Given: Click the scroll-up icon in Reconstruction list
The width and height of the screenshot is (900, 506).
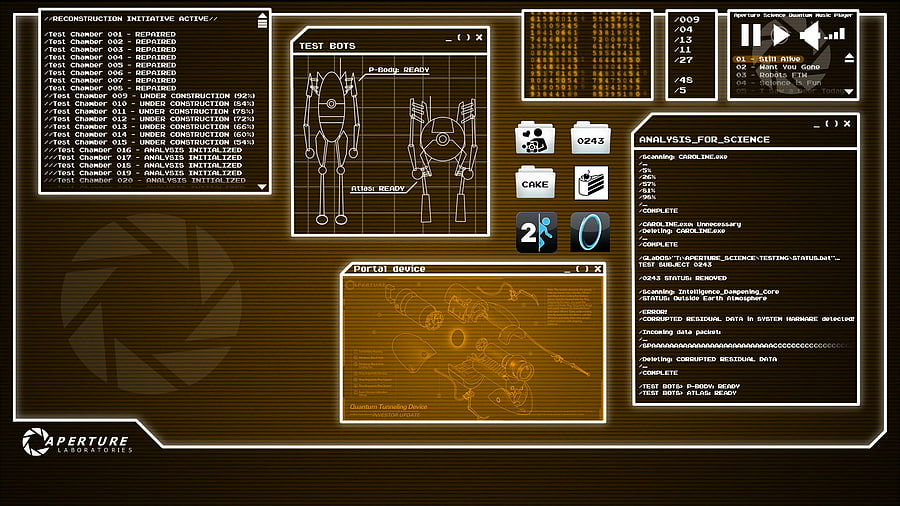Looking at the screenshot, I should [x=262, y=21].
